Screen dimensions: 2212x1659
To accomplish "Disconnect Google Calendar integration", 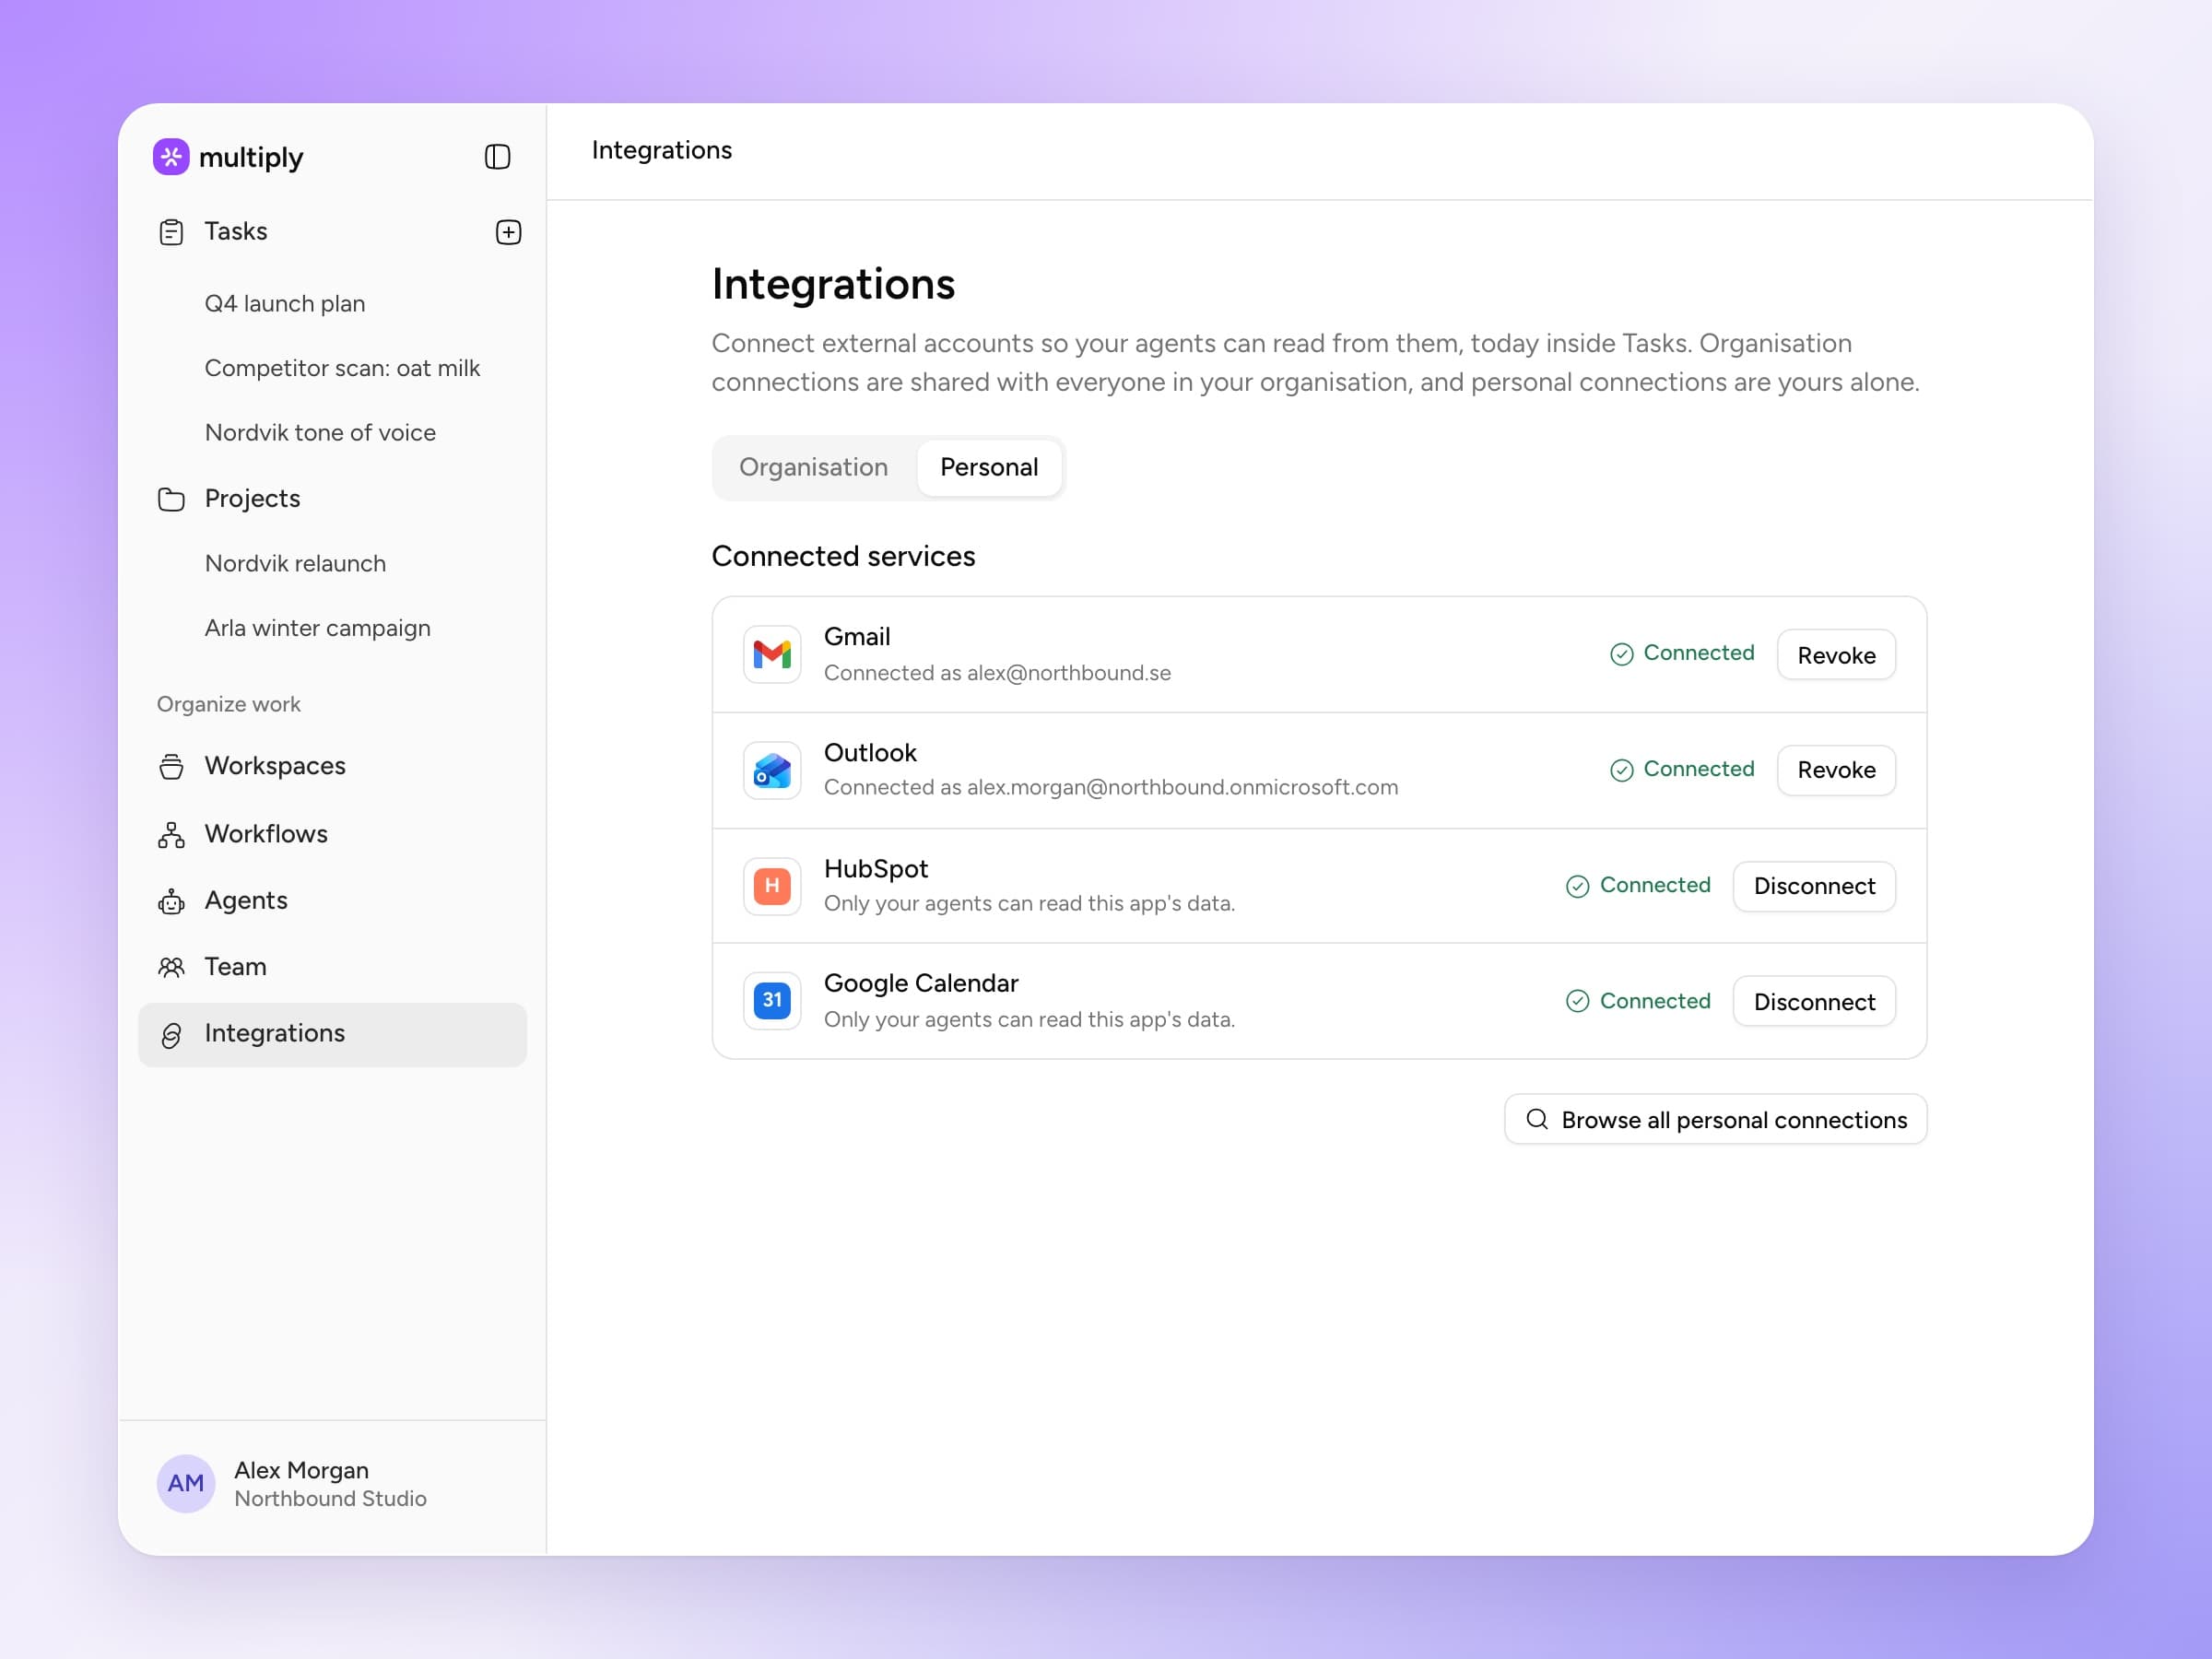I will (x=1814, y=1001).
